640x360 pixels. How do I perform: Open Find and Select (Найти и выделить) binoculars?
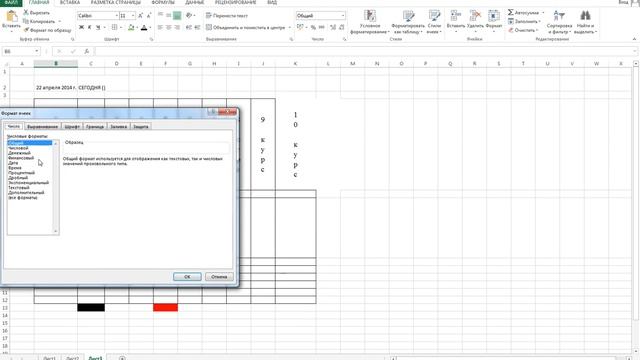coord(585,22)
